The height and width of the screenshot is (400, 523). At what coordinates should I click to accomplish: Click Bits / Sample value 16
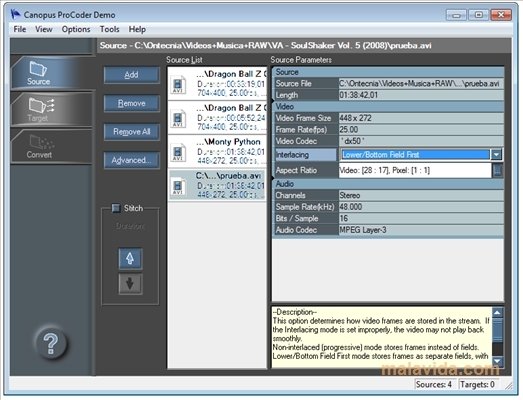pos(421,219)
